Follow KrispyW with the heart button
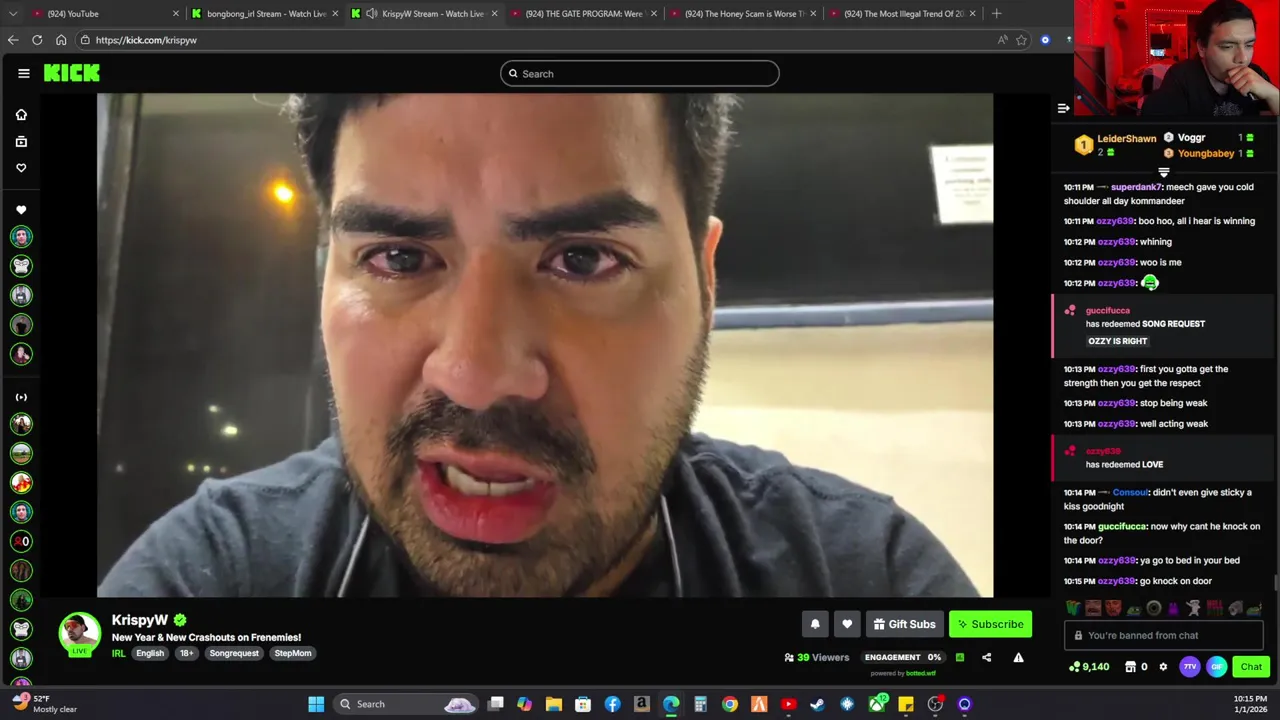Viewport: 1280px width, 720px height. [x=847, y=624]
